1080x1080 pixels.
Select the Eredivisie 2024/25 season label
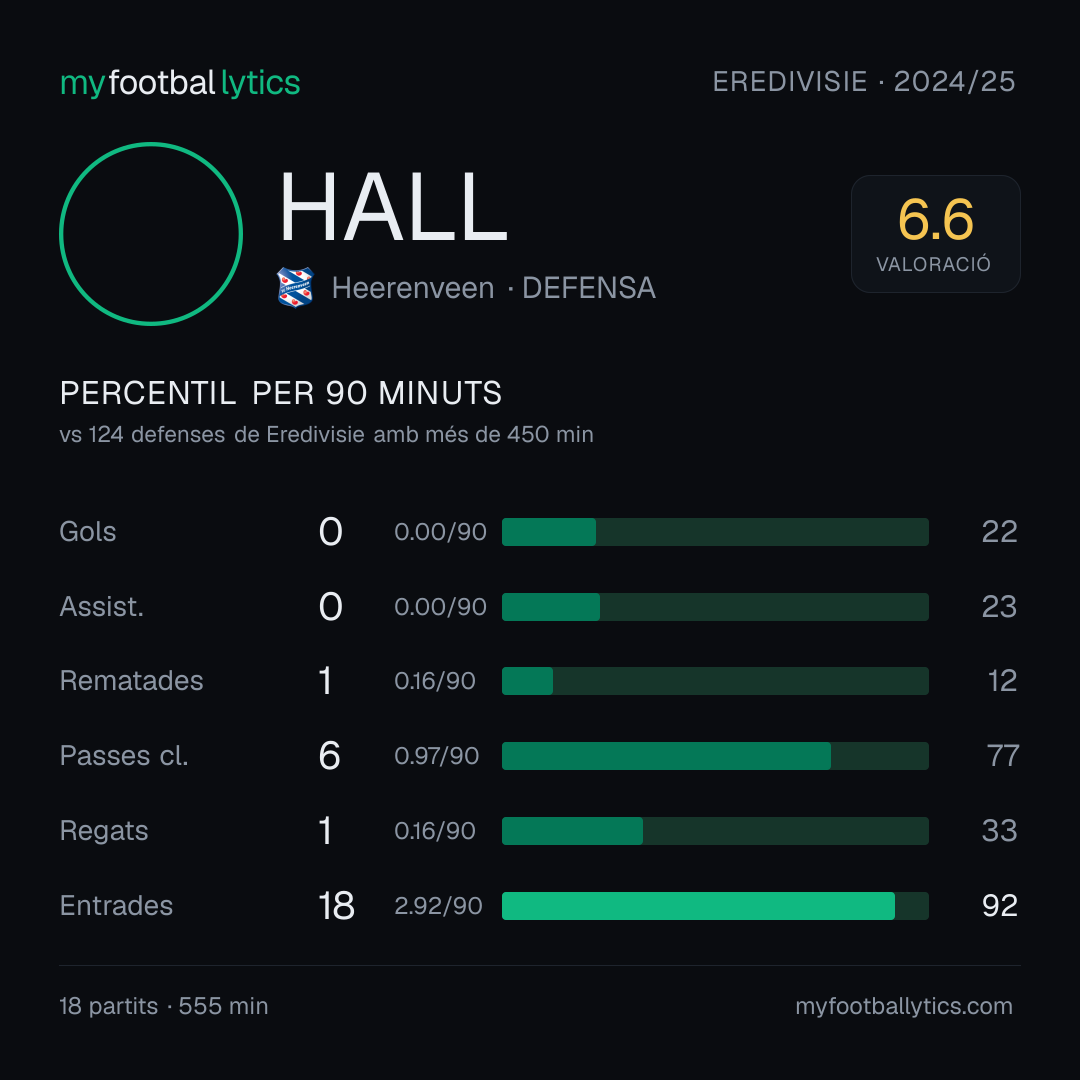[x=864, y=82]
